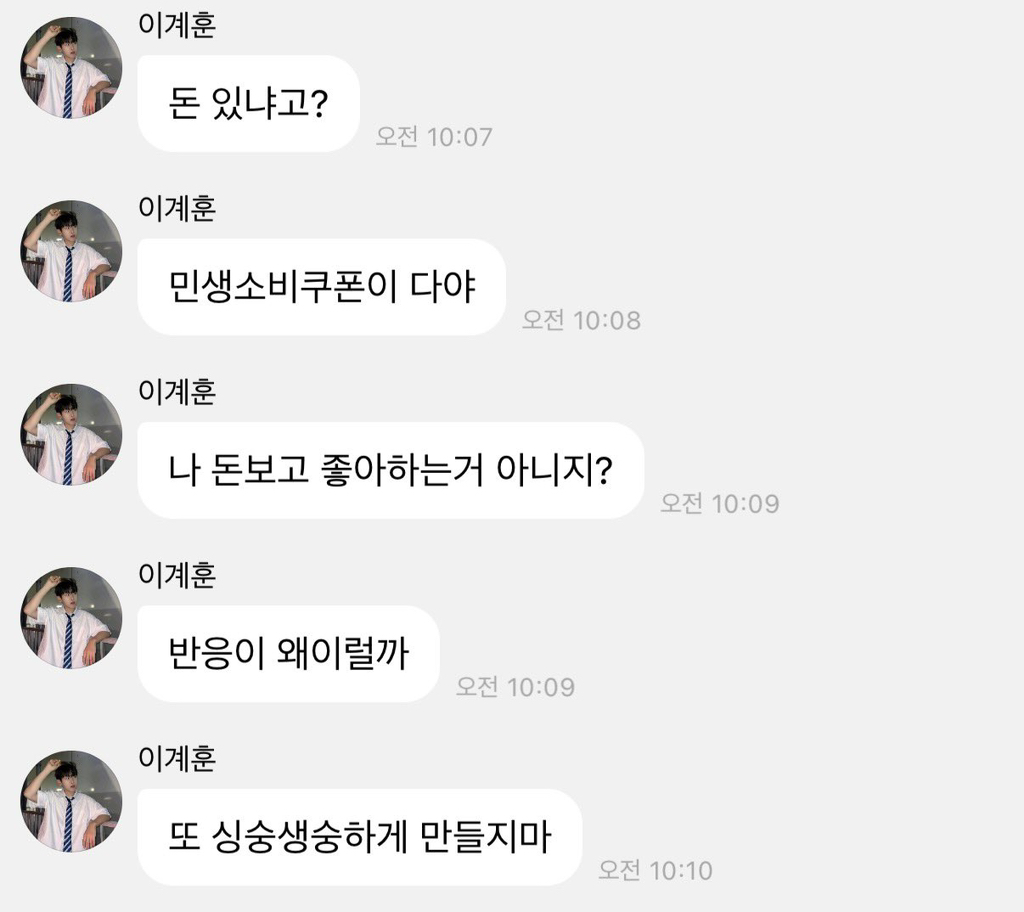Click the 오전 10:10 timestamp
Viewport: 1024px width, 912px height.
[655, 870]
